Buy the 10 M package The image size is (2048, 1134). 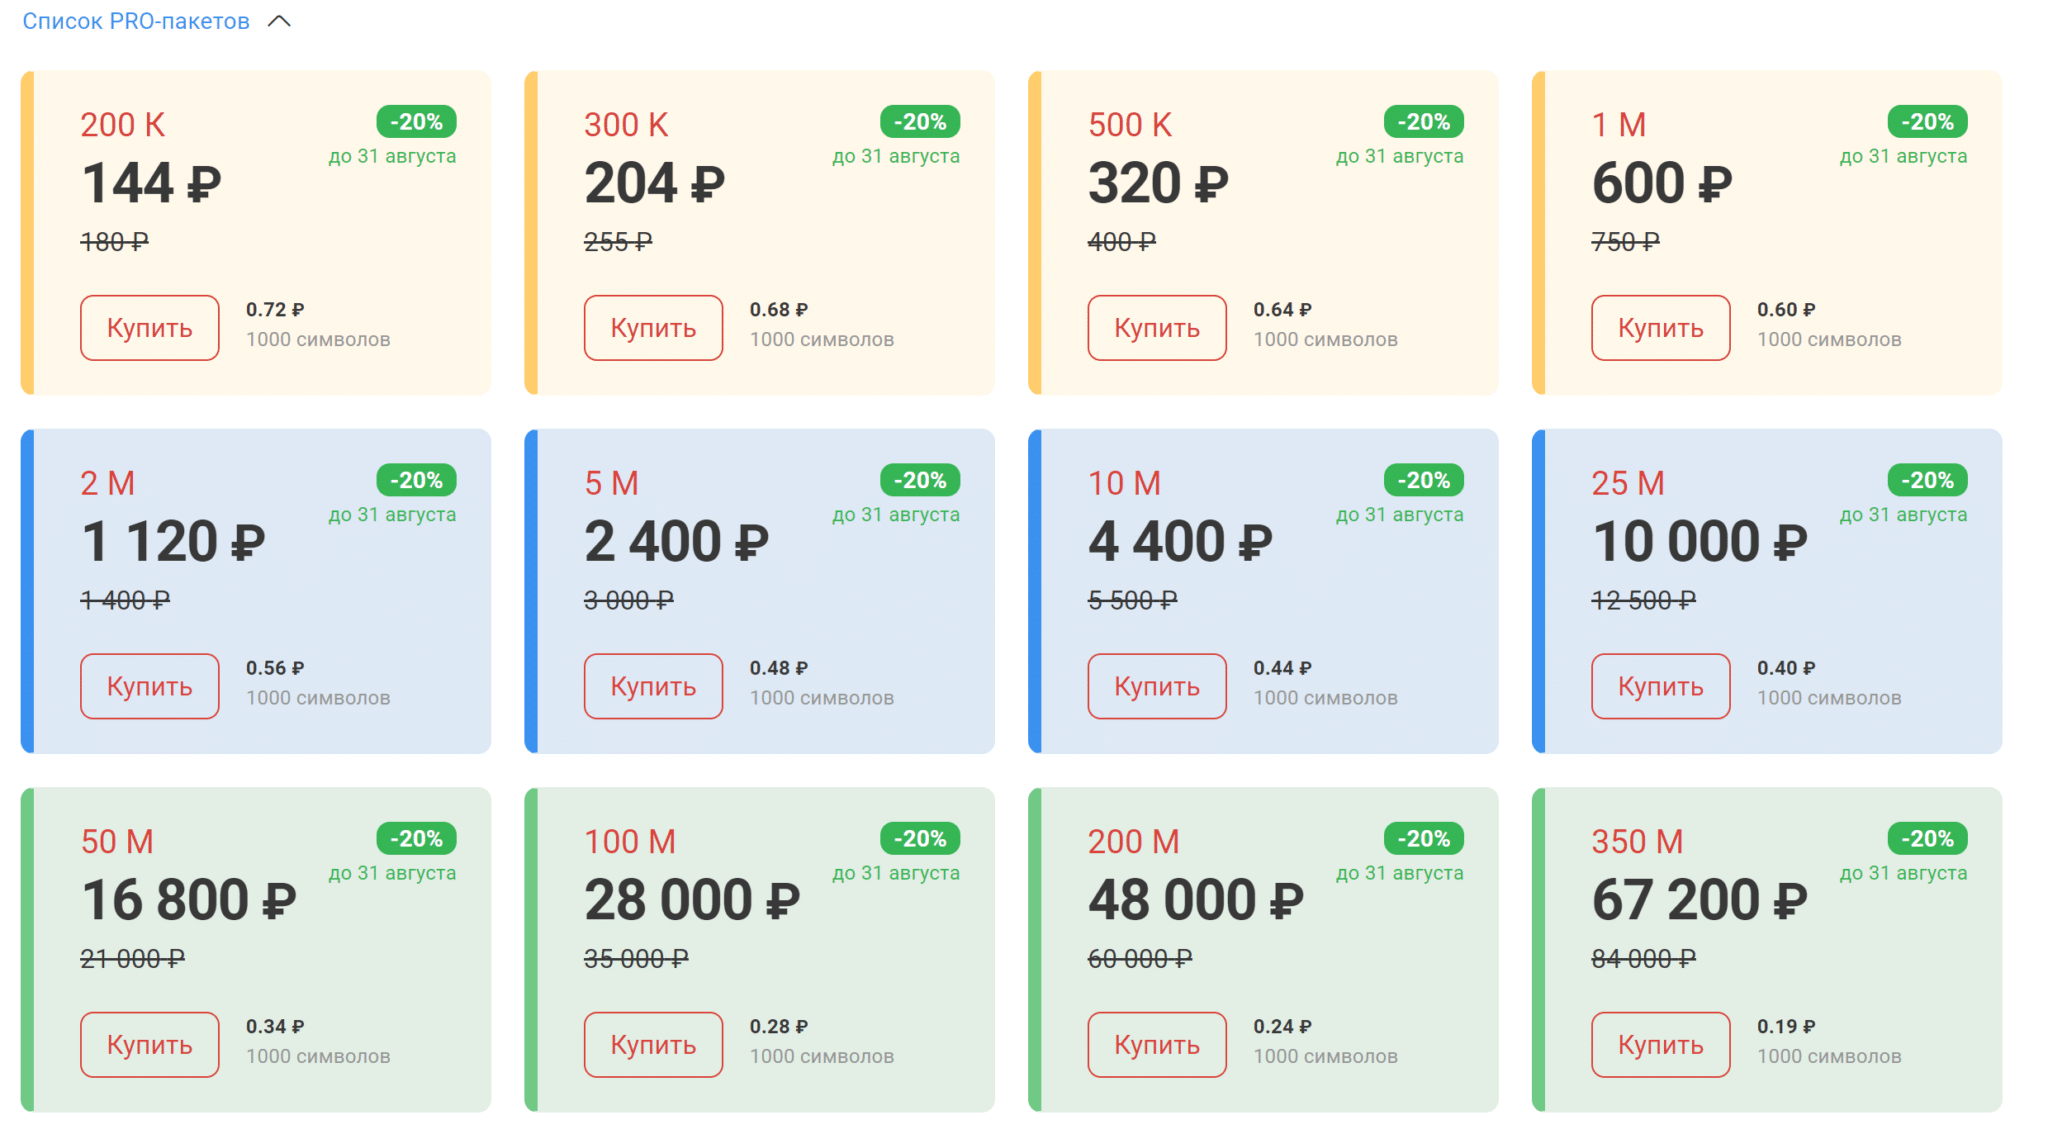tap(1157, 686)
